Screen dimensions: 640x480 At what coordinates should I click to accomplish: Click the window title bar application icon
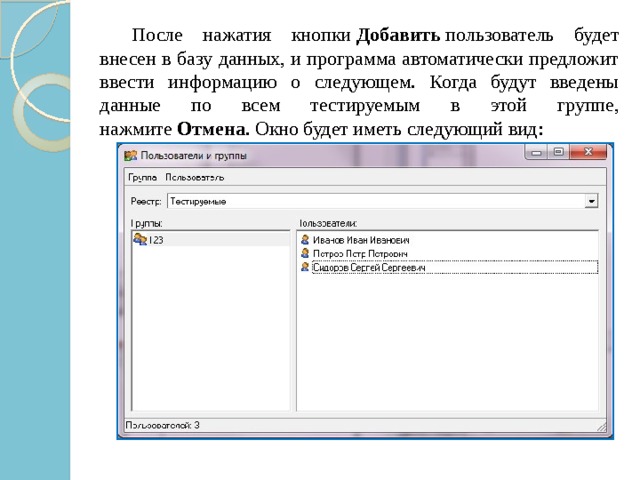[131, 155]
